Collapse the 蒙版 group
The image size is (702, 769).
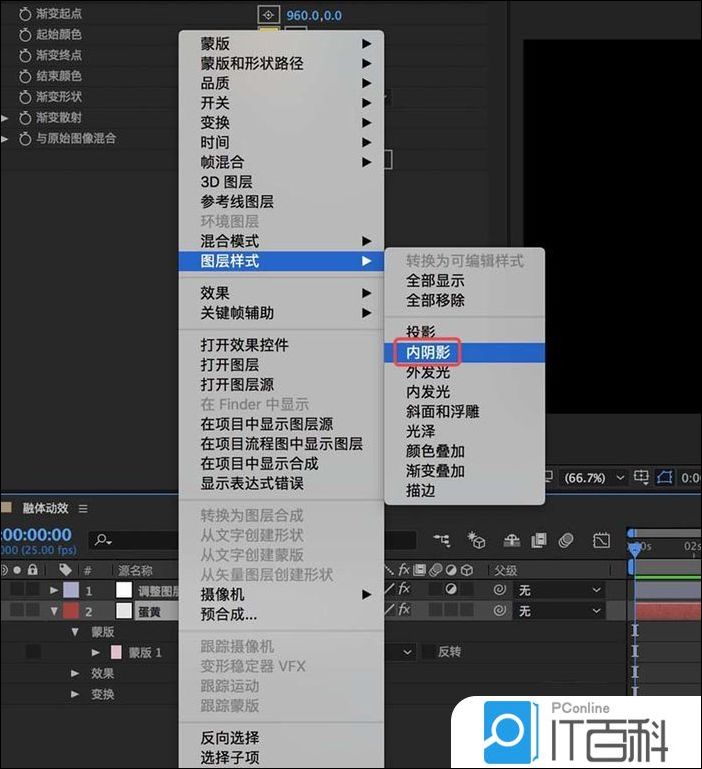75,632
